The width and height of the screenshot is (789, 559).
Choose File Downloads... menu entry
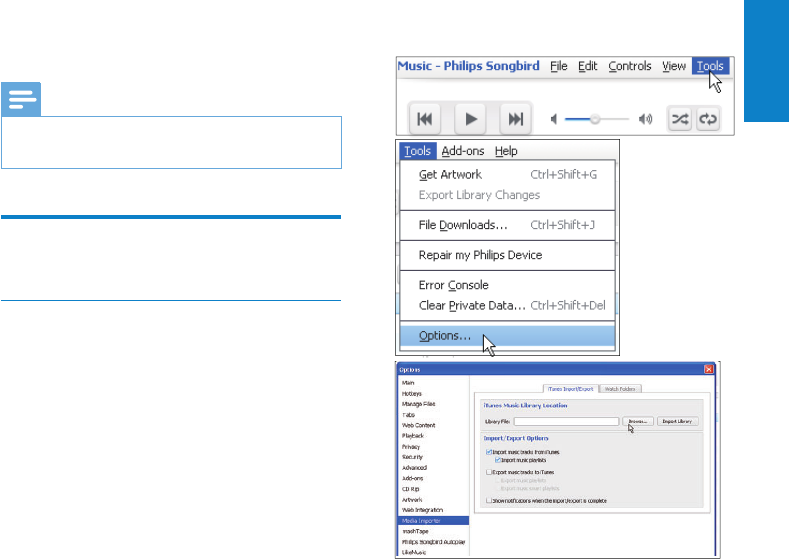507,225
